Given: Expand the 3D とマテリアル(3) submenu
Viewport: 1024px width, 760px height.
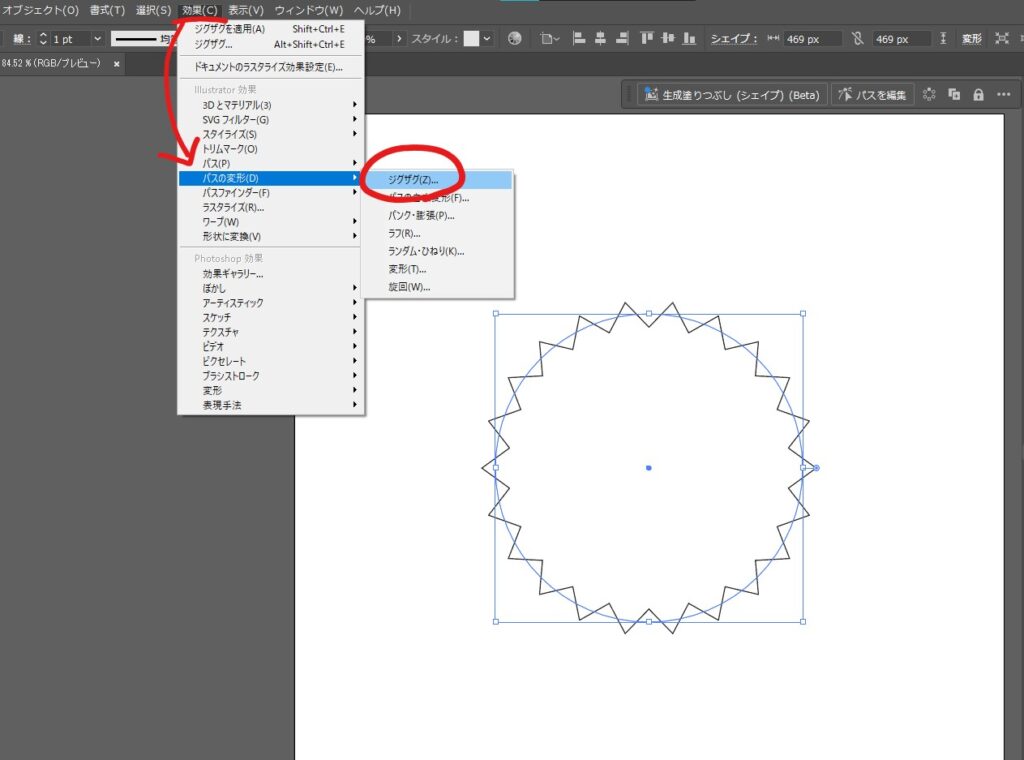Looking at the screenshot, I should 271,105.
